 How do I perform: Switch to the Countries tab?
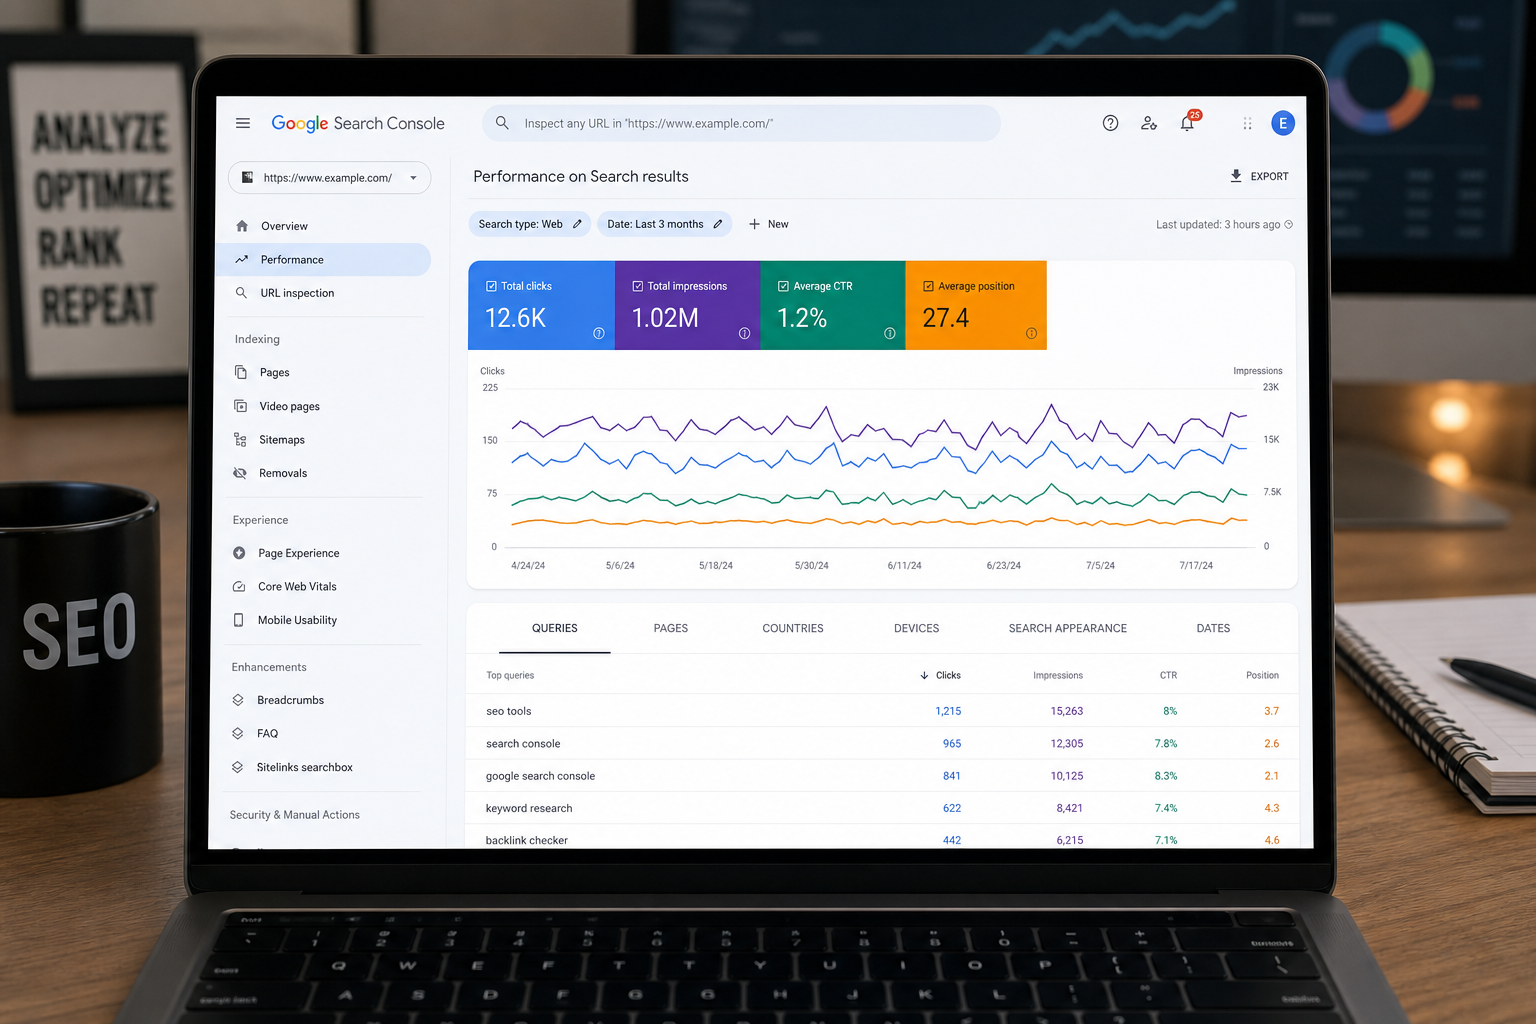pyautogui.click(x=793, y=628)
